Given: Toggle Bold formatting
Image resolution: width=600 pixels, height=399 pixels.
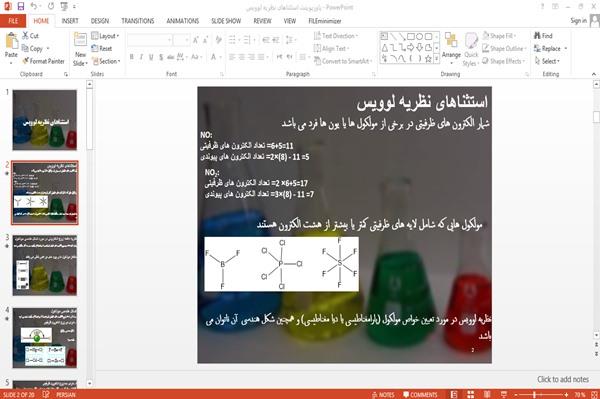Looking at the screenshot, I should tap(132, 57).
